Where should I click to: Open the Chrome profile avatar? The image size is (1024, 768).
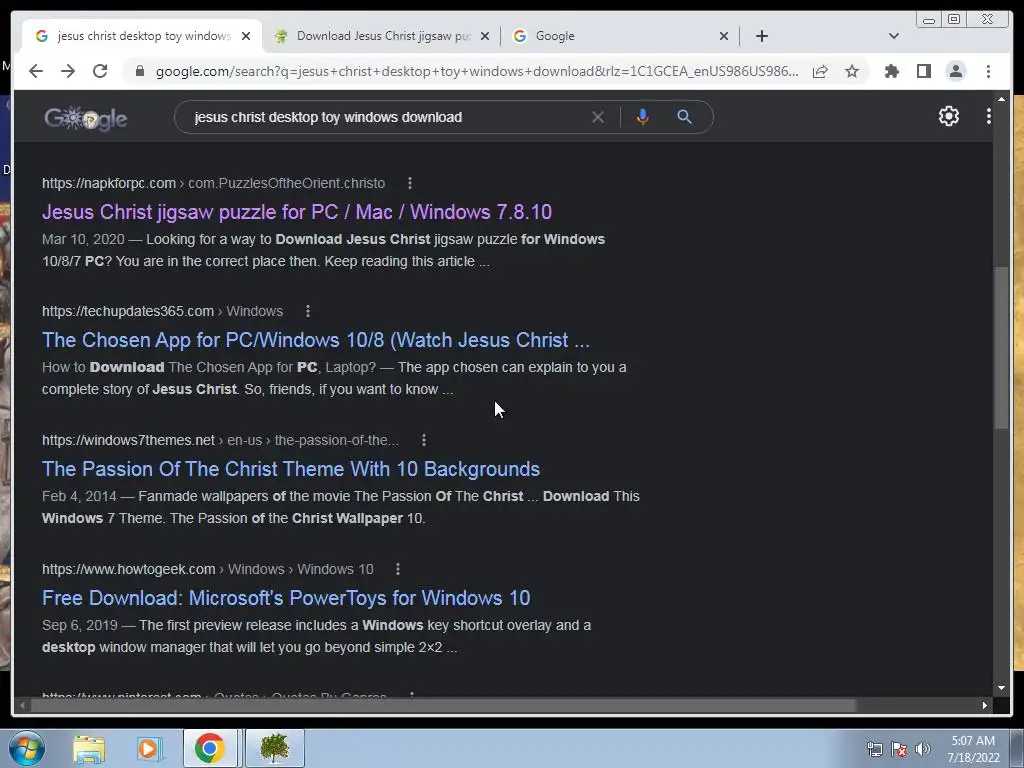pos(955,71)
